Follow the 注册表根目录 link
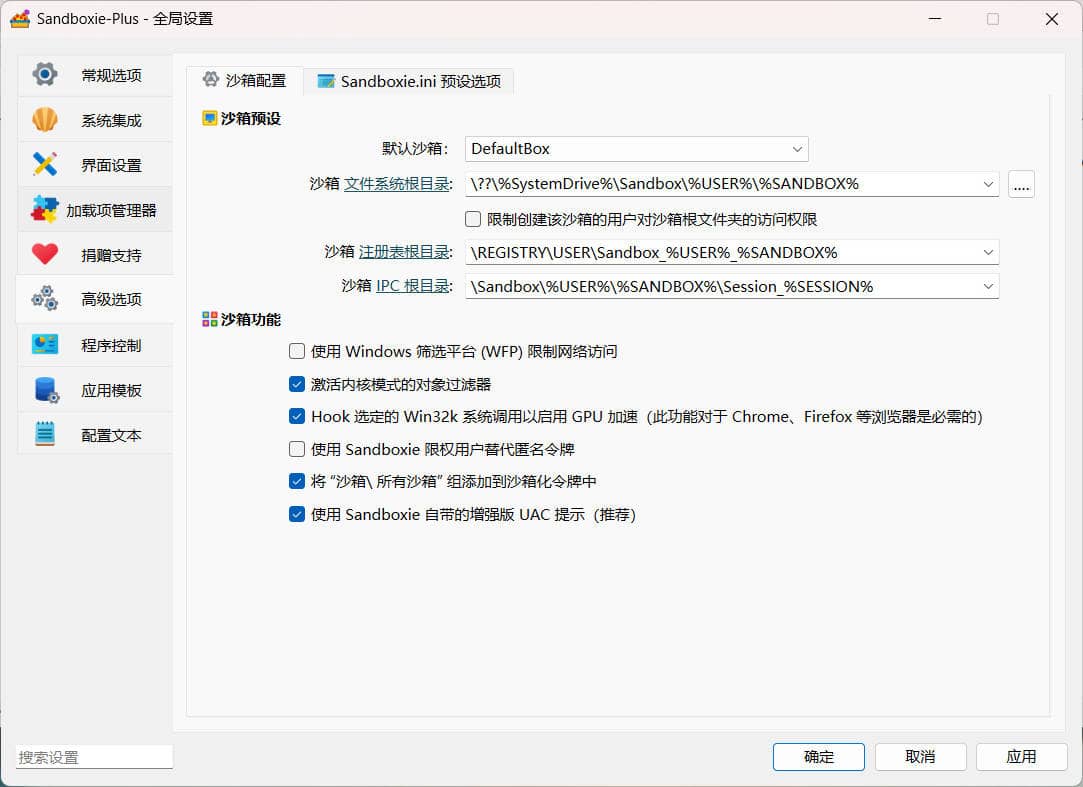 click(404, 252)
